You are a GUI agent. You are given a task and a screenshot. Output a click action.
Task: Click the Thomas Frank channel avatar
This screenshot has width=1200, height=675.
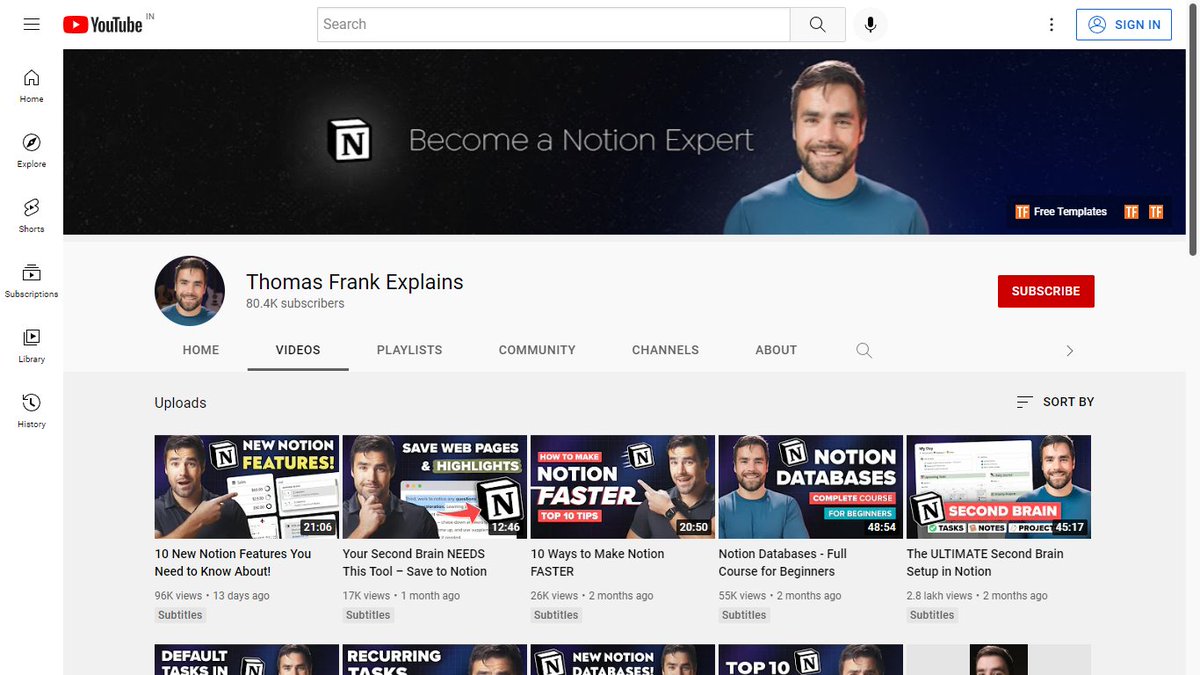[x=190, y=291]
